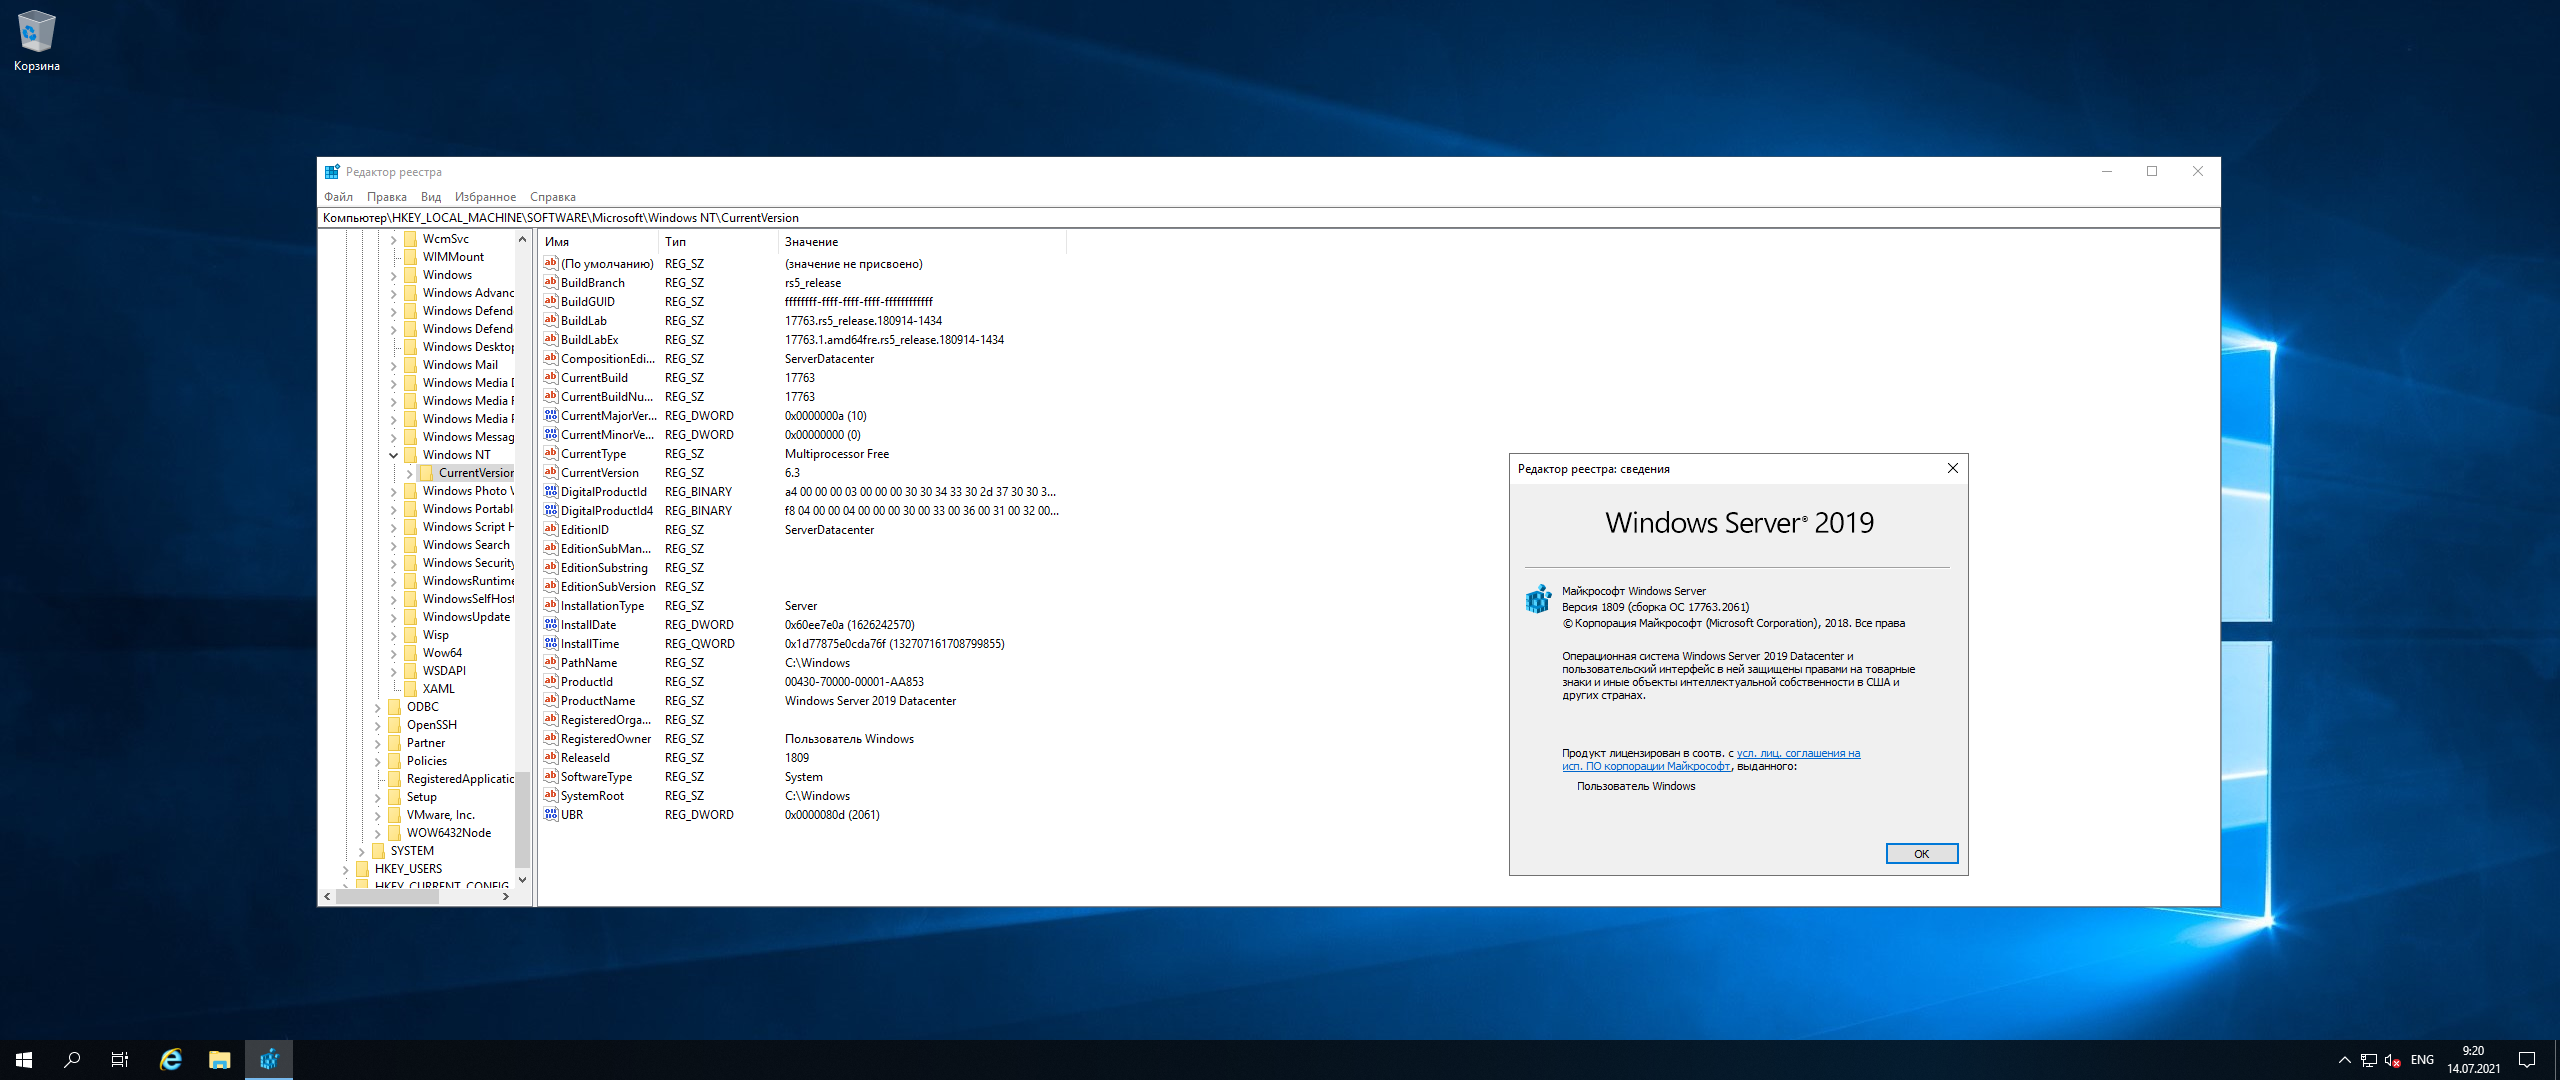The height and width of the screenshot is (1080, 2560).
Task: Click the string icon of BuildBranch value
Action: (x=550, y=283)
